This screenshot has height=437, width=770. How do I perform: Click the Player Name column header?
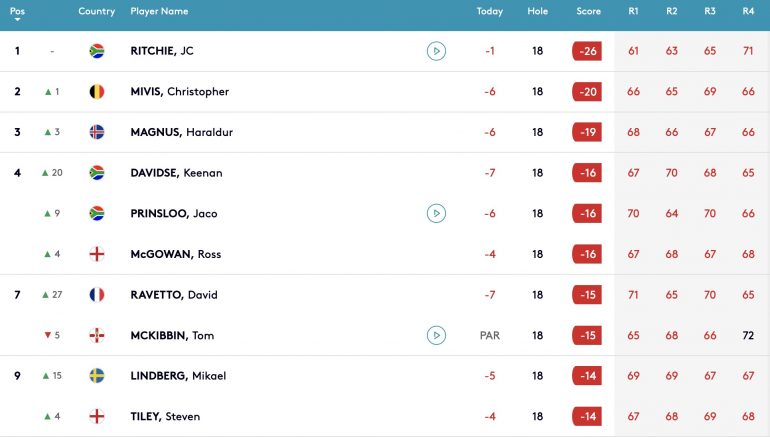click(x=159, y=12)
